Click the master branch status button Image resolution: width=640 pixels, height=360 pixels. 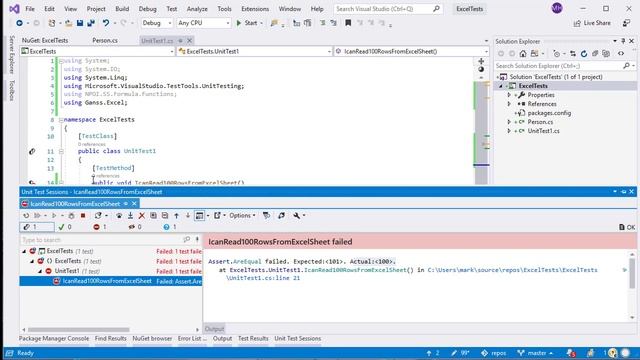click(535, 353)
